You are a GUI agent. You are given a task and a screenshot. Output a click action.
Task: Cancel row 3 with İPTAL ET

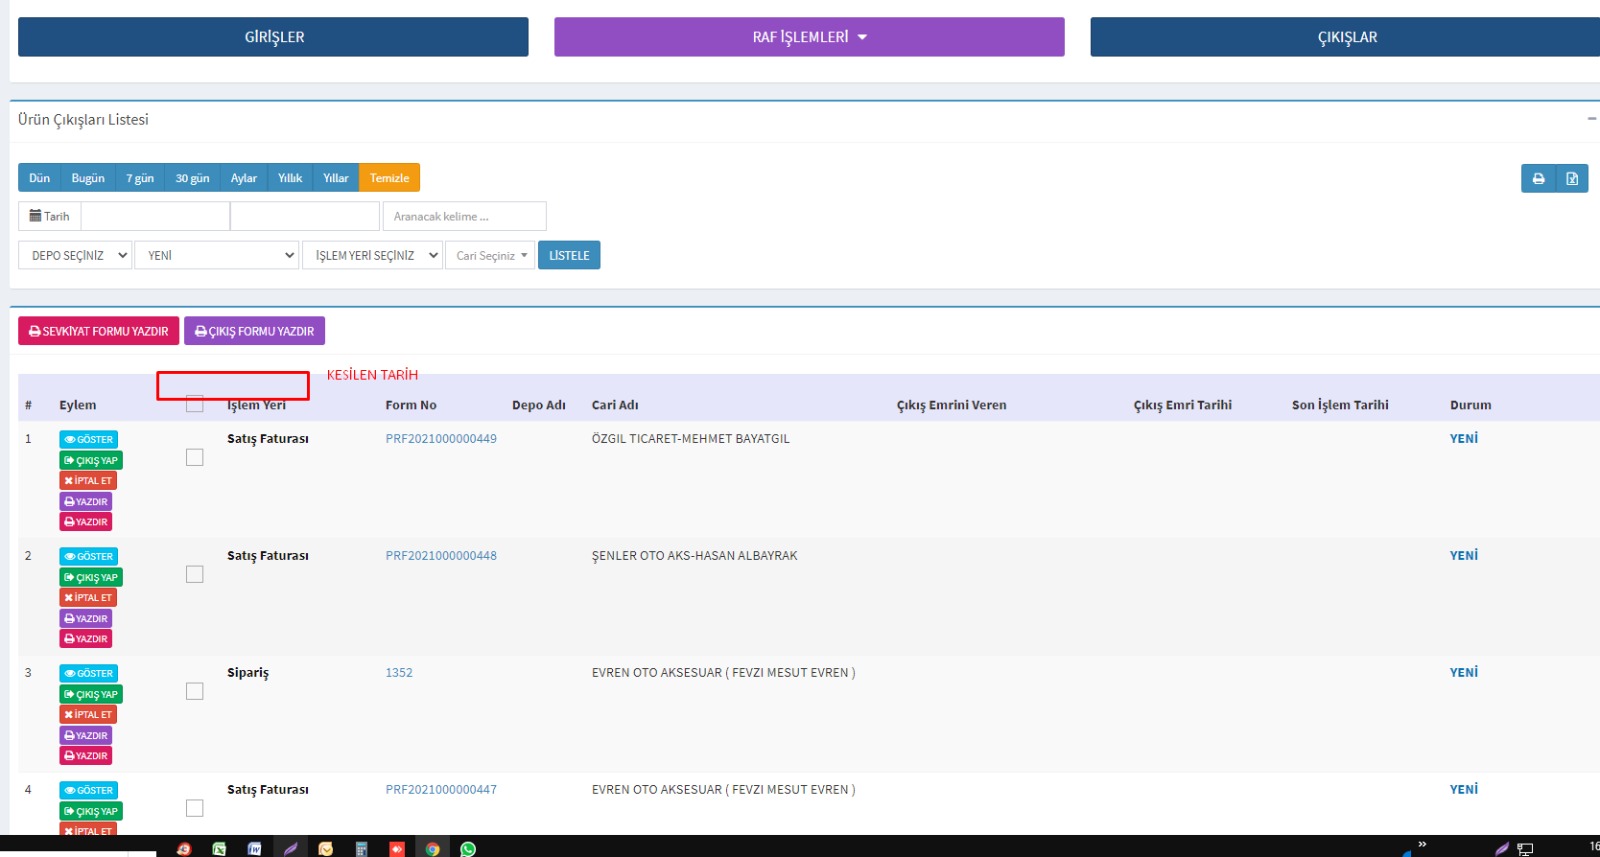click(88, 715)
